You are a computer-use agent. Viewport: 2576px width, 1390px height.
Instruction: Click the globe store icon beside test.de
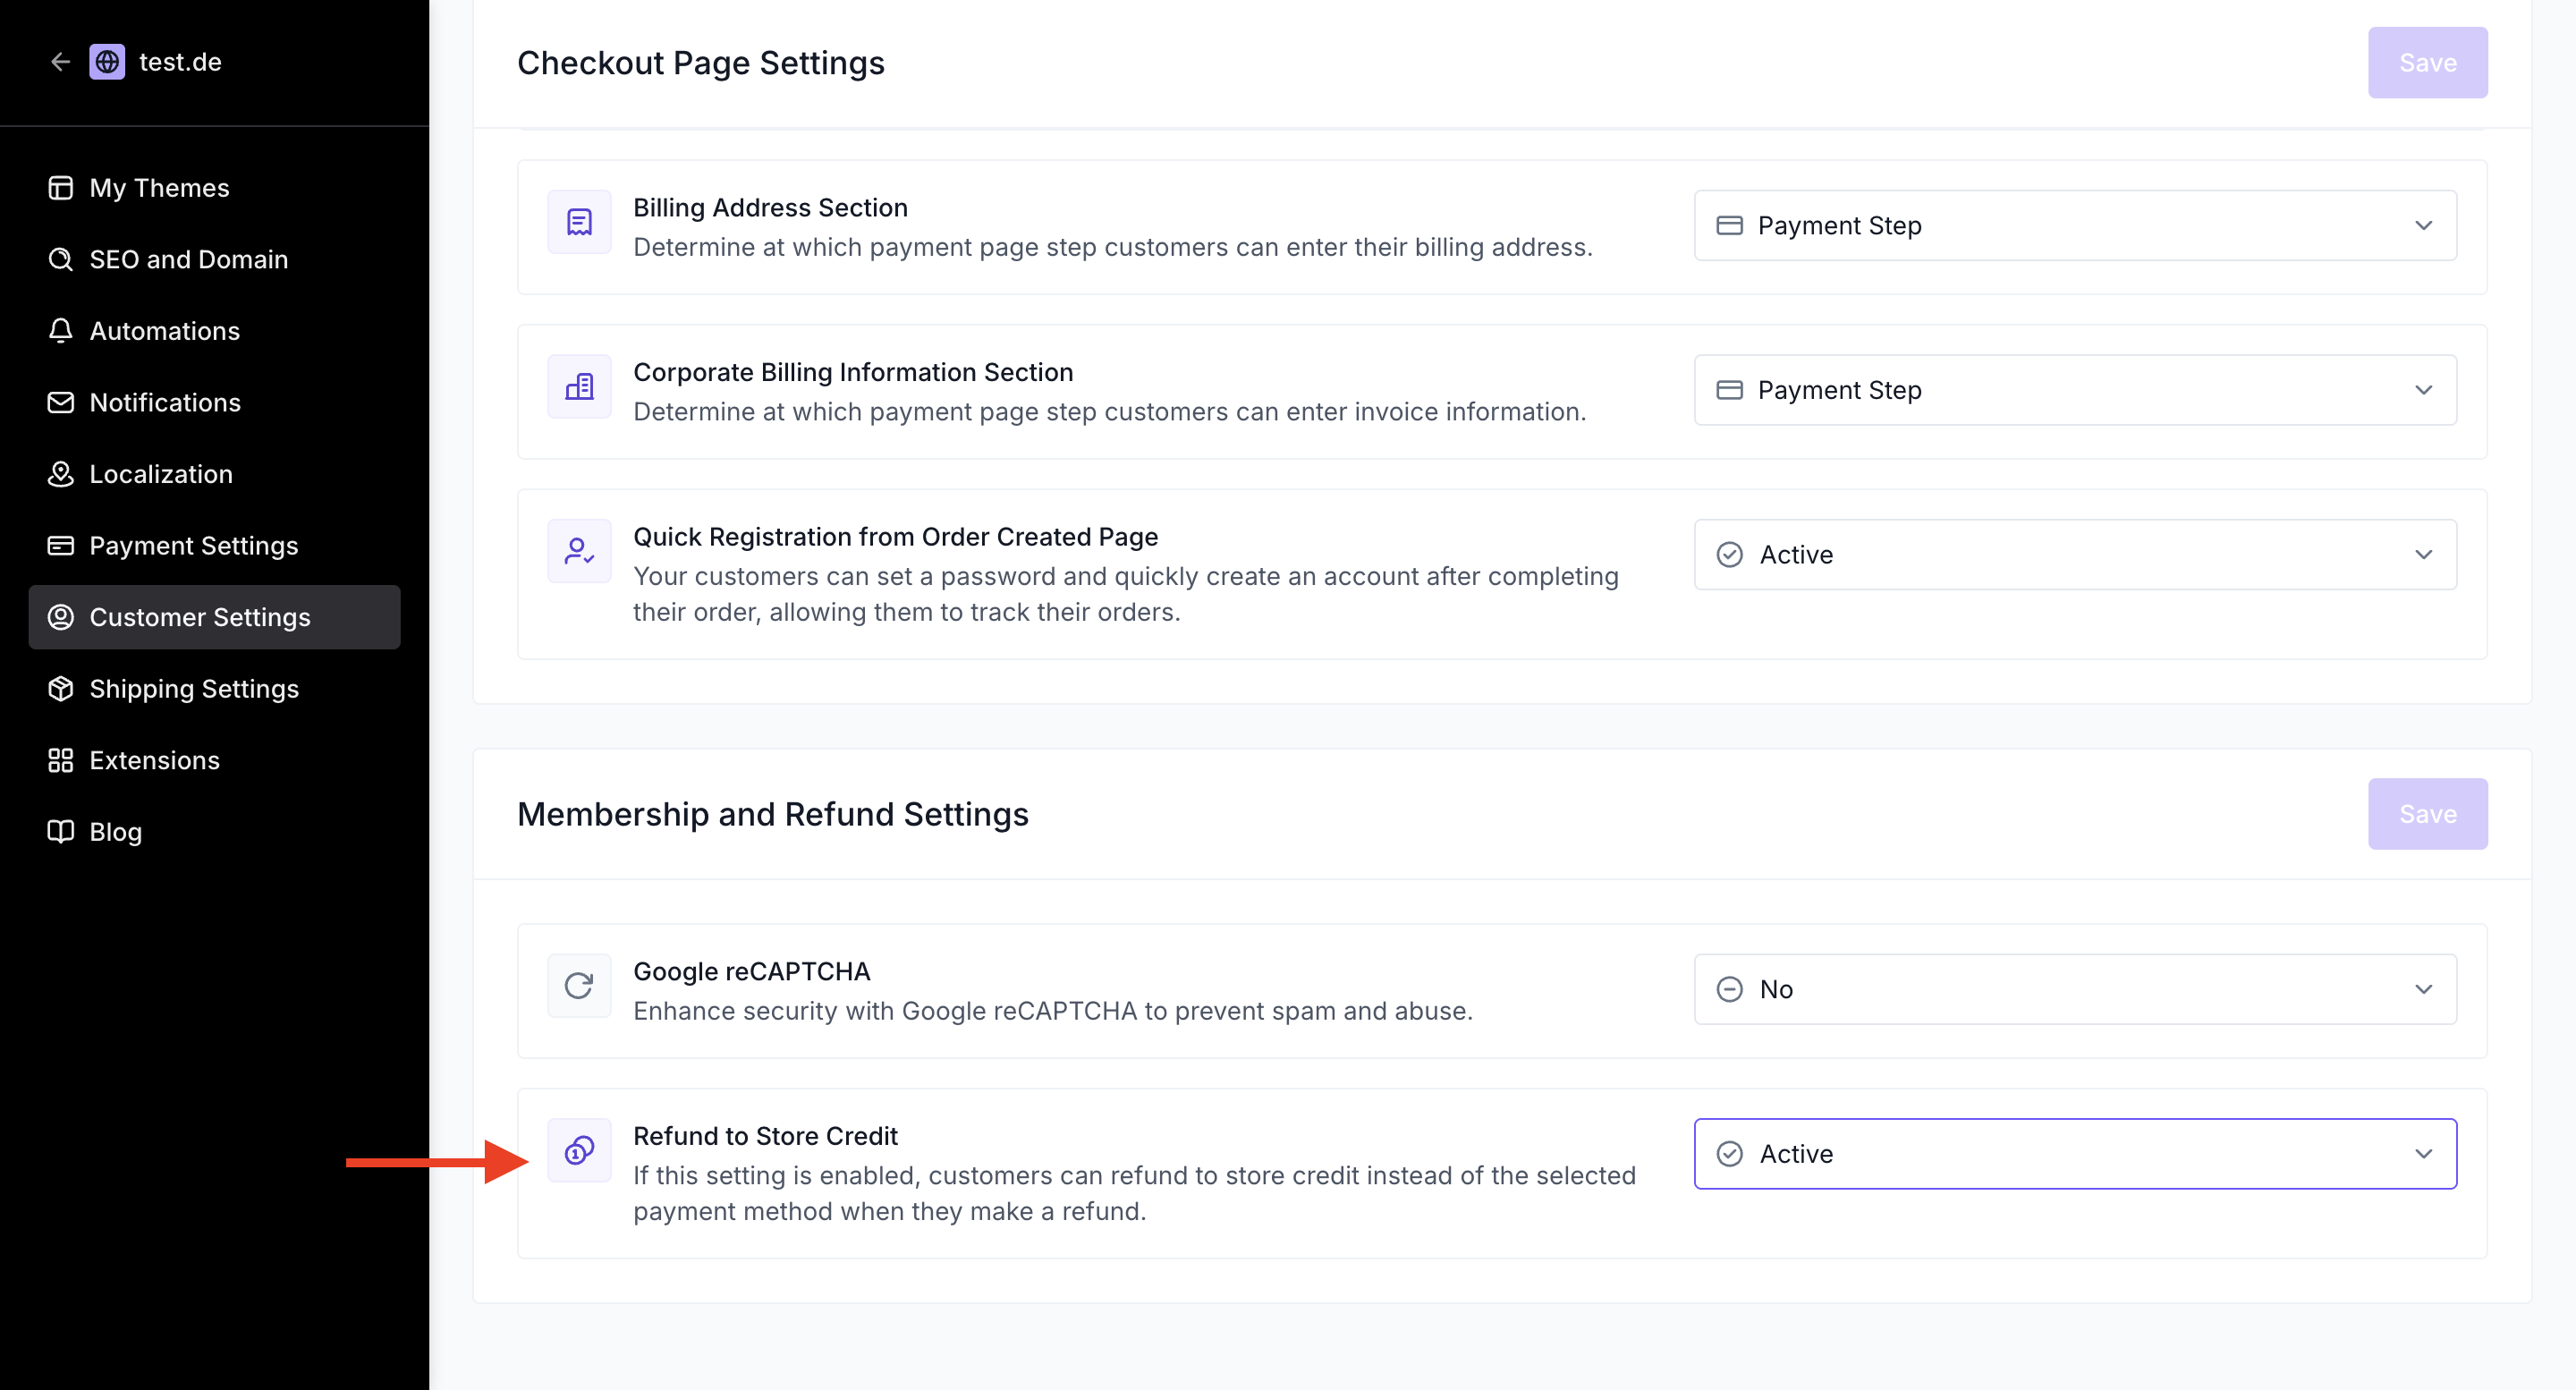pos(107,62)
